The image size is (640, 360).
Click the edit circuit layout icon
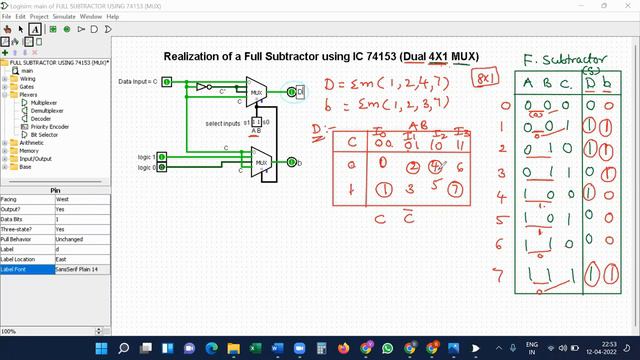click(x=29, y=42)
